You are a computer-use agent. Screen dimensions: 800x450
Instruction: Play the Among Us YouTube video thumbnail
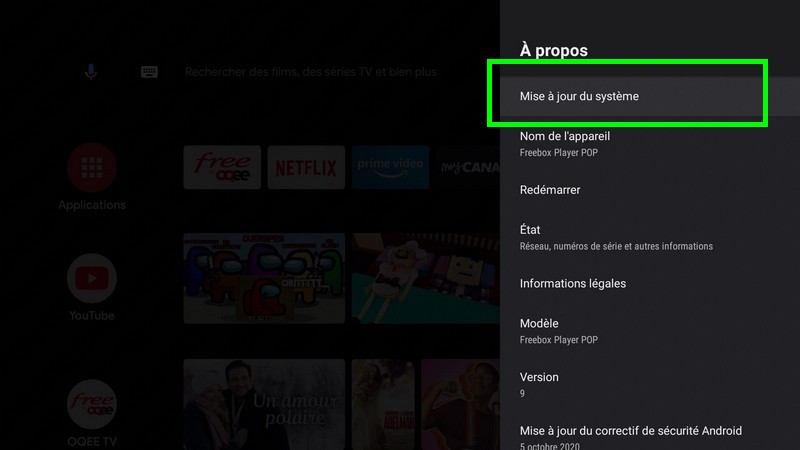[x=264, y=278]
